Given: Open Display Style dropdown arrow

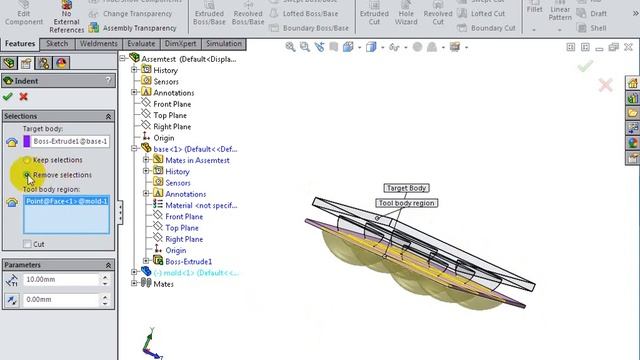Looking at the screenshot, I should click(382, 48).
